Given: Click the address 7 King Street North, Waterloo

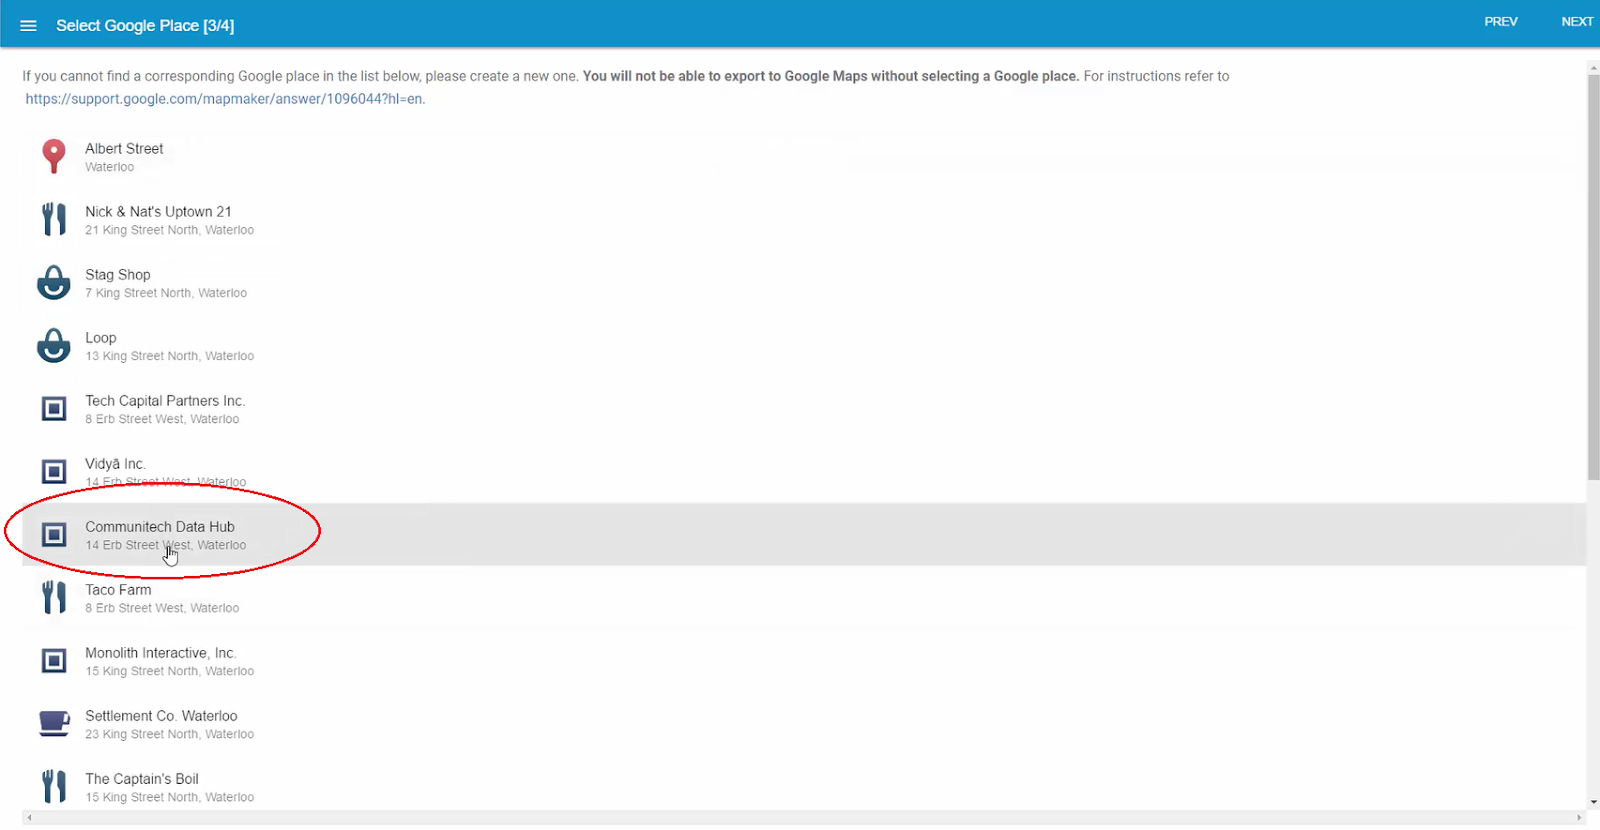Looking at the screenshot, I should tap(166, 293).
